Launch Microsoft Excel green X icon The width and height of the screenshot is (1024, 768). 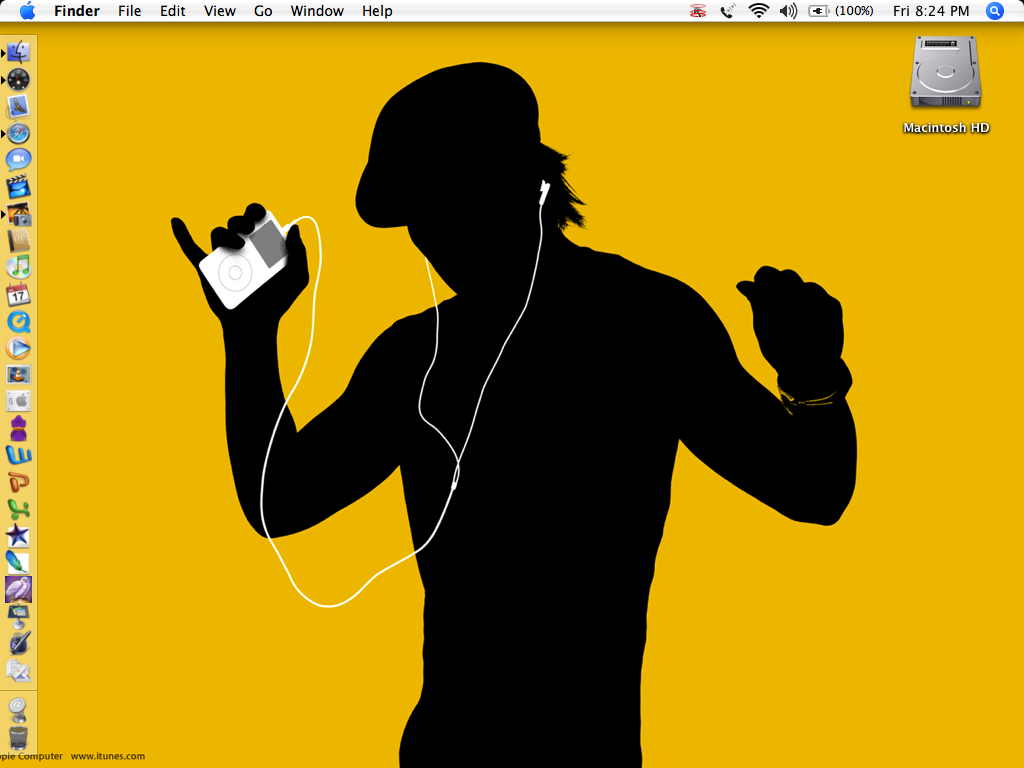coord(18,509)
